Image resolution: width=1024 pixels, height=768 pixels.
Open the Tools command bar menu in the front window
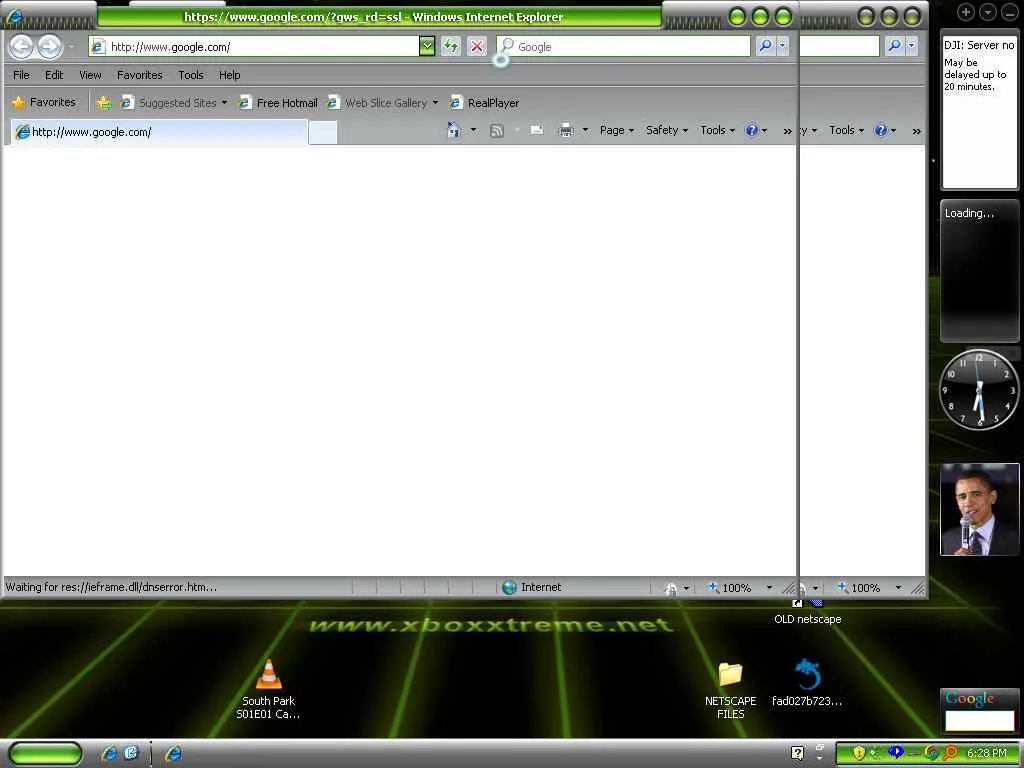coord(718,130)
